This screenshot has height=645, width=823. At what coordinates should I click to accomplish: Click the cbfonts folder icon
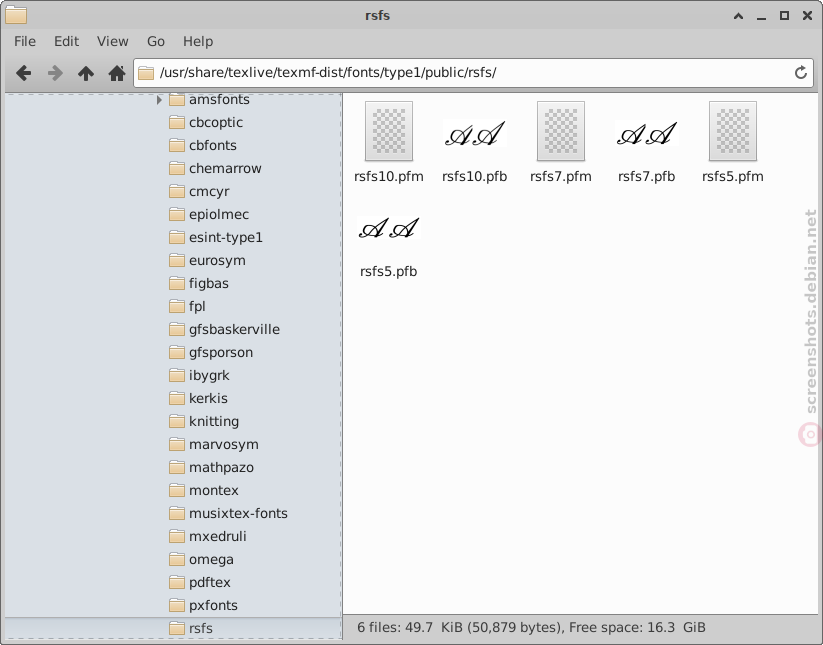(x=177, y=145)
